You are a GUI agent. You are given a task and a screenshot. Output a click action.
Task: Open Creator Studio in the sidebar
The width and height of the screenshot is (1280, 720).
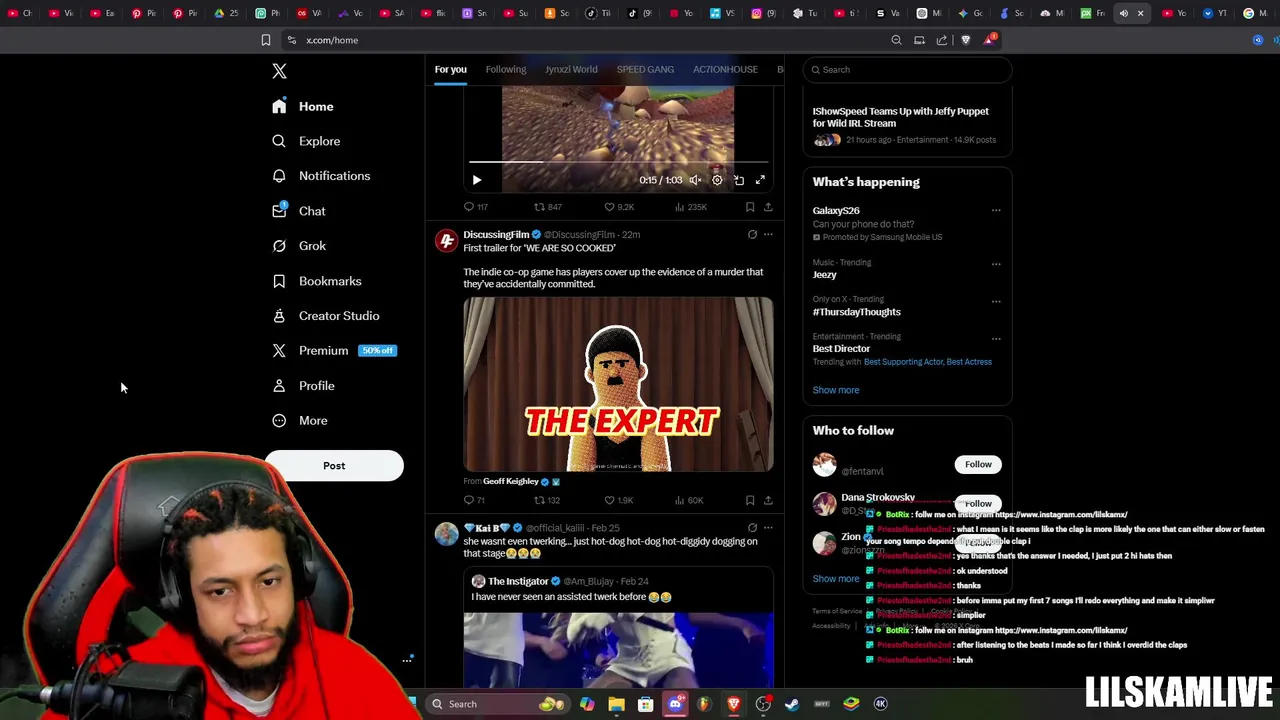pos(325,316)
